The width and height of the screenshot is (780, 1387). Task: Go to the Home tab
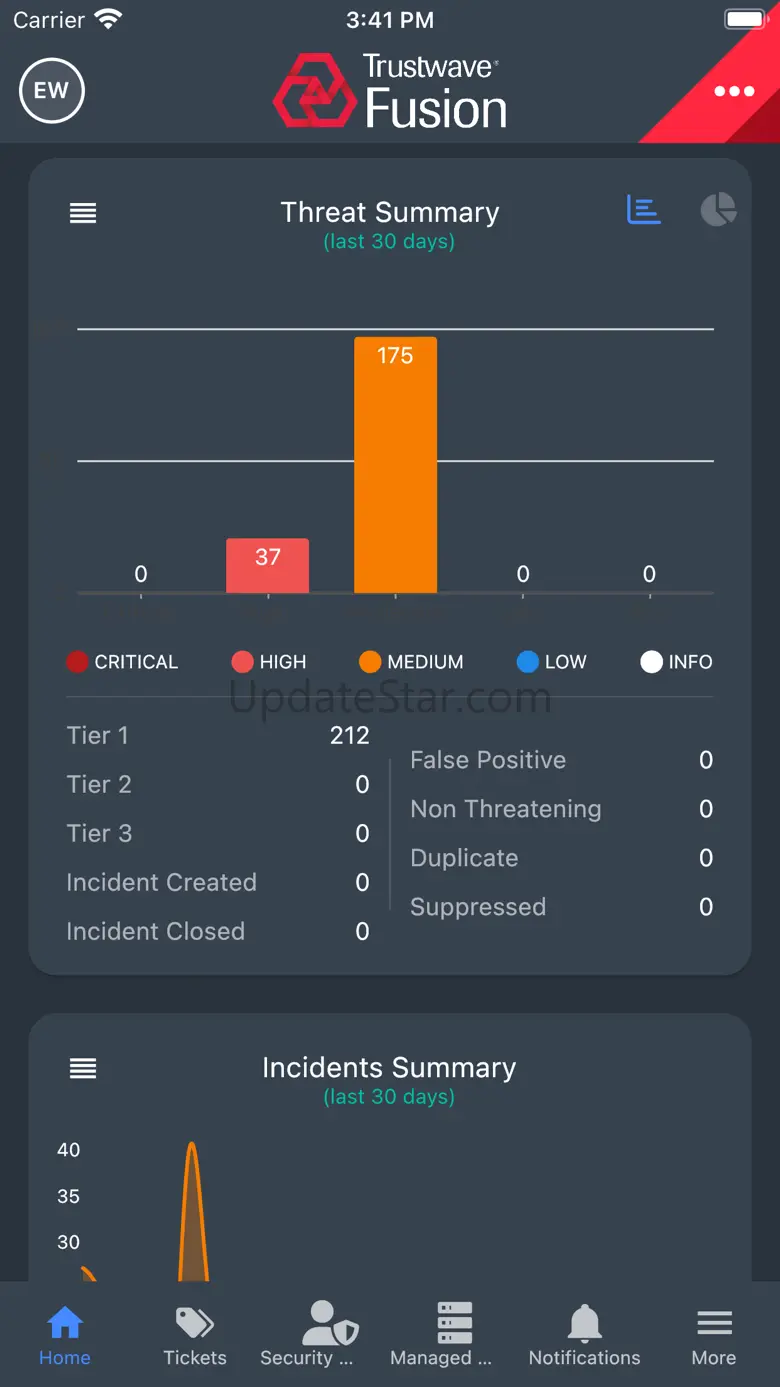coord(65,1335)
